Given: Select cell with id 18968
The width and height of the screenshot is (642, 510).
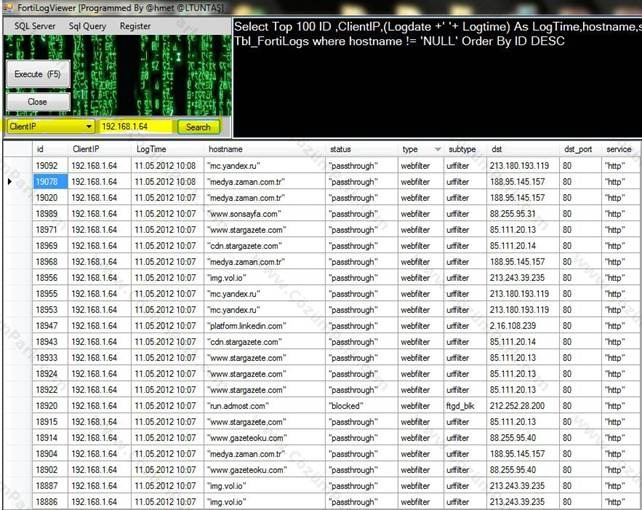Looking at the screenshot, I should pyautogui.click(x=50, y=262).
